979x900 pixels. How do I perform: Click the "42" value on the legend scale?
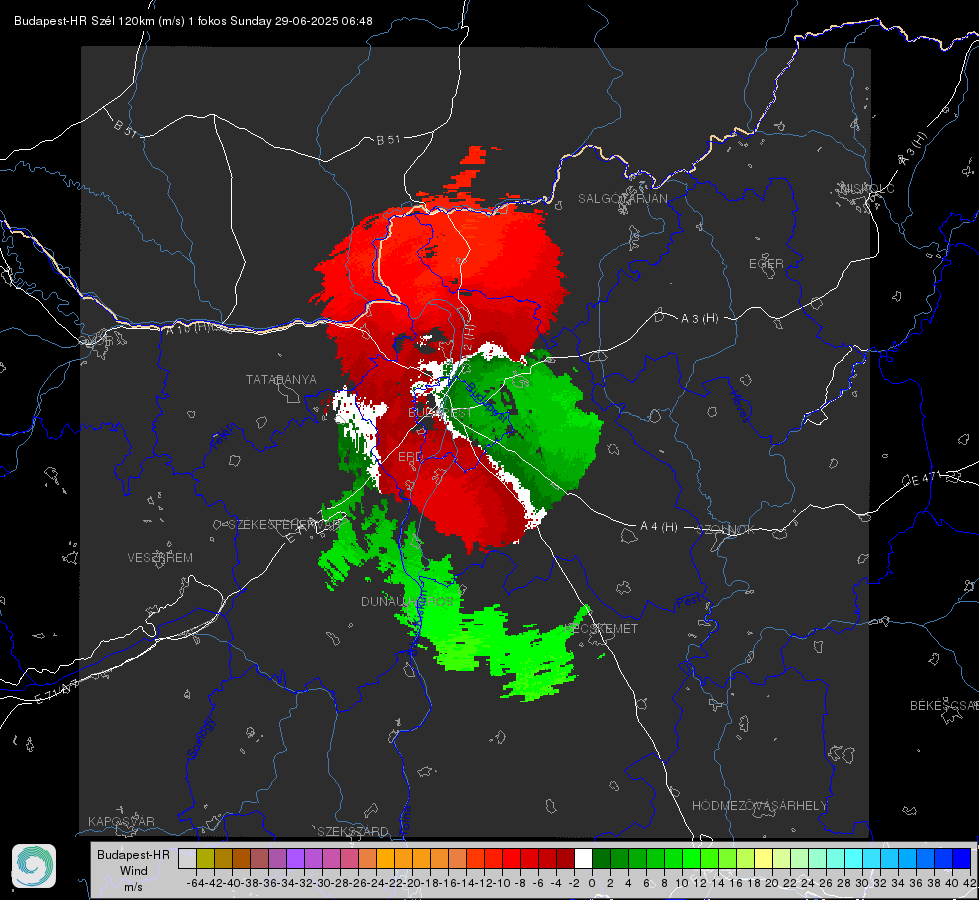coord(970,883)
